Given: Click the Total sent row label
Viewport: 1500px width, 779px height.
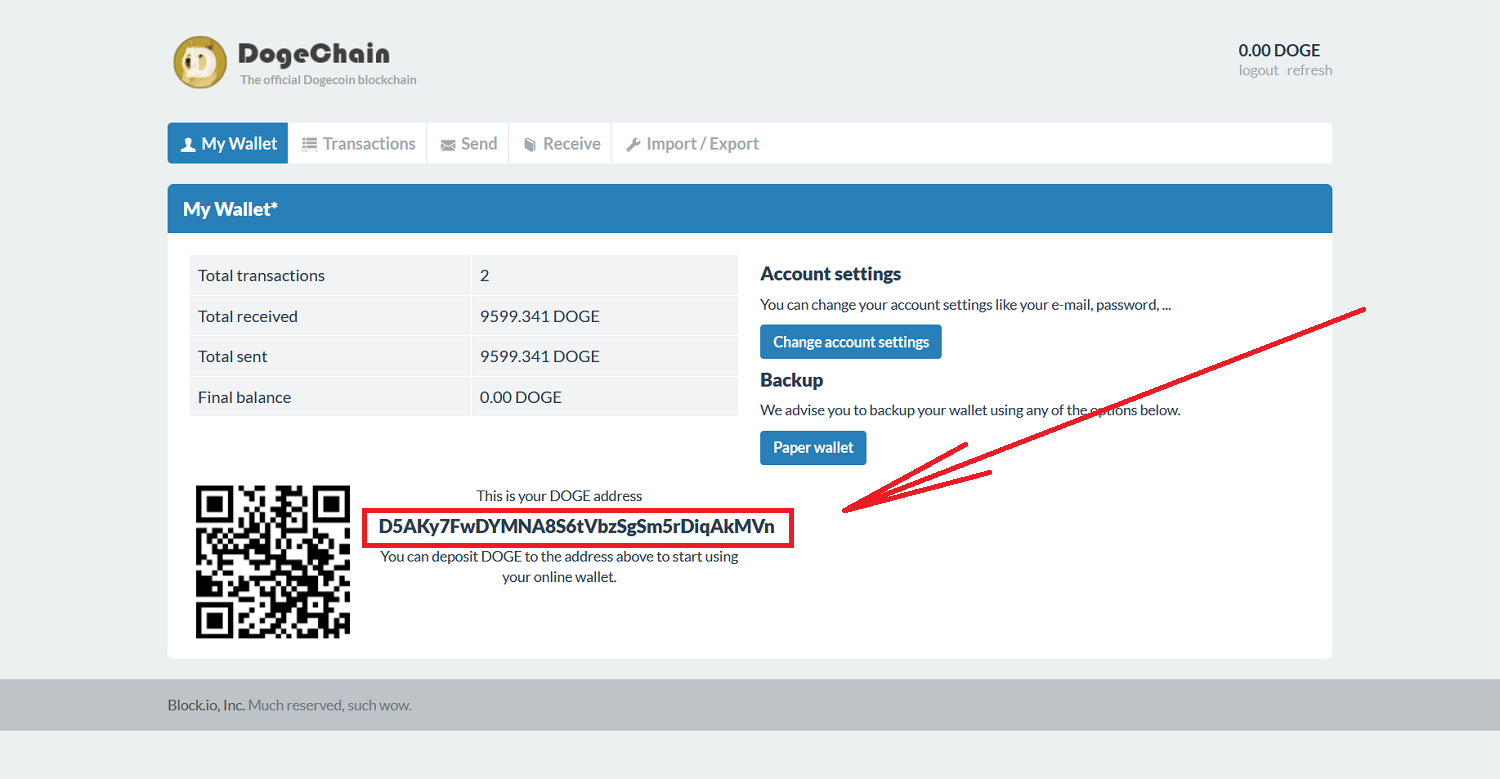Looking at the screenshot, I should 233,356.
